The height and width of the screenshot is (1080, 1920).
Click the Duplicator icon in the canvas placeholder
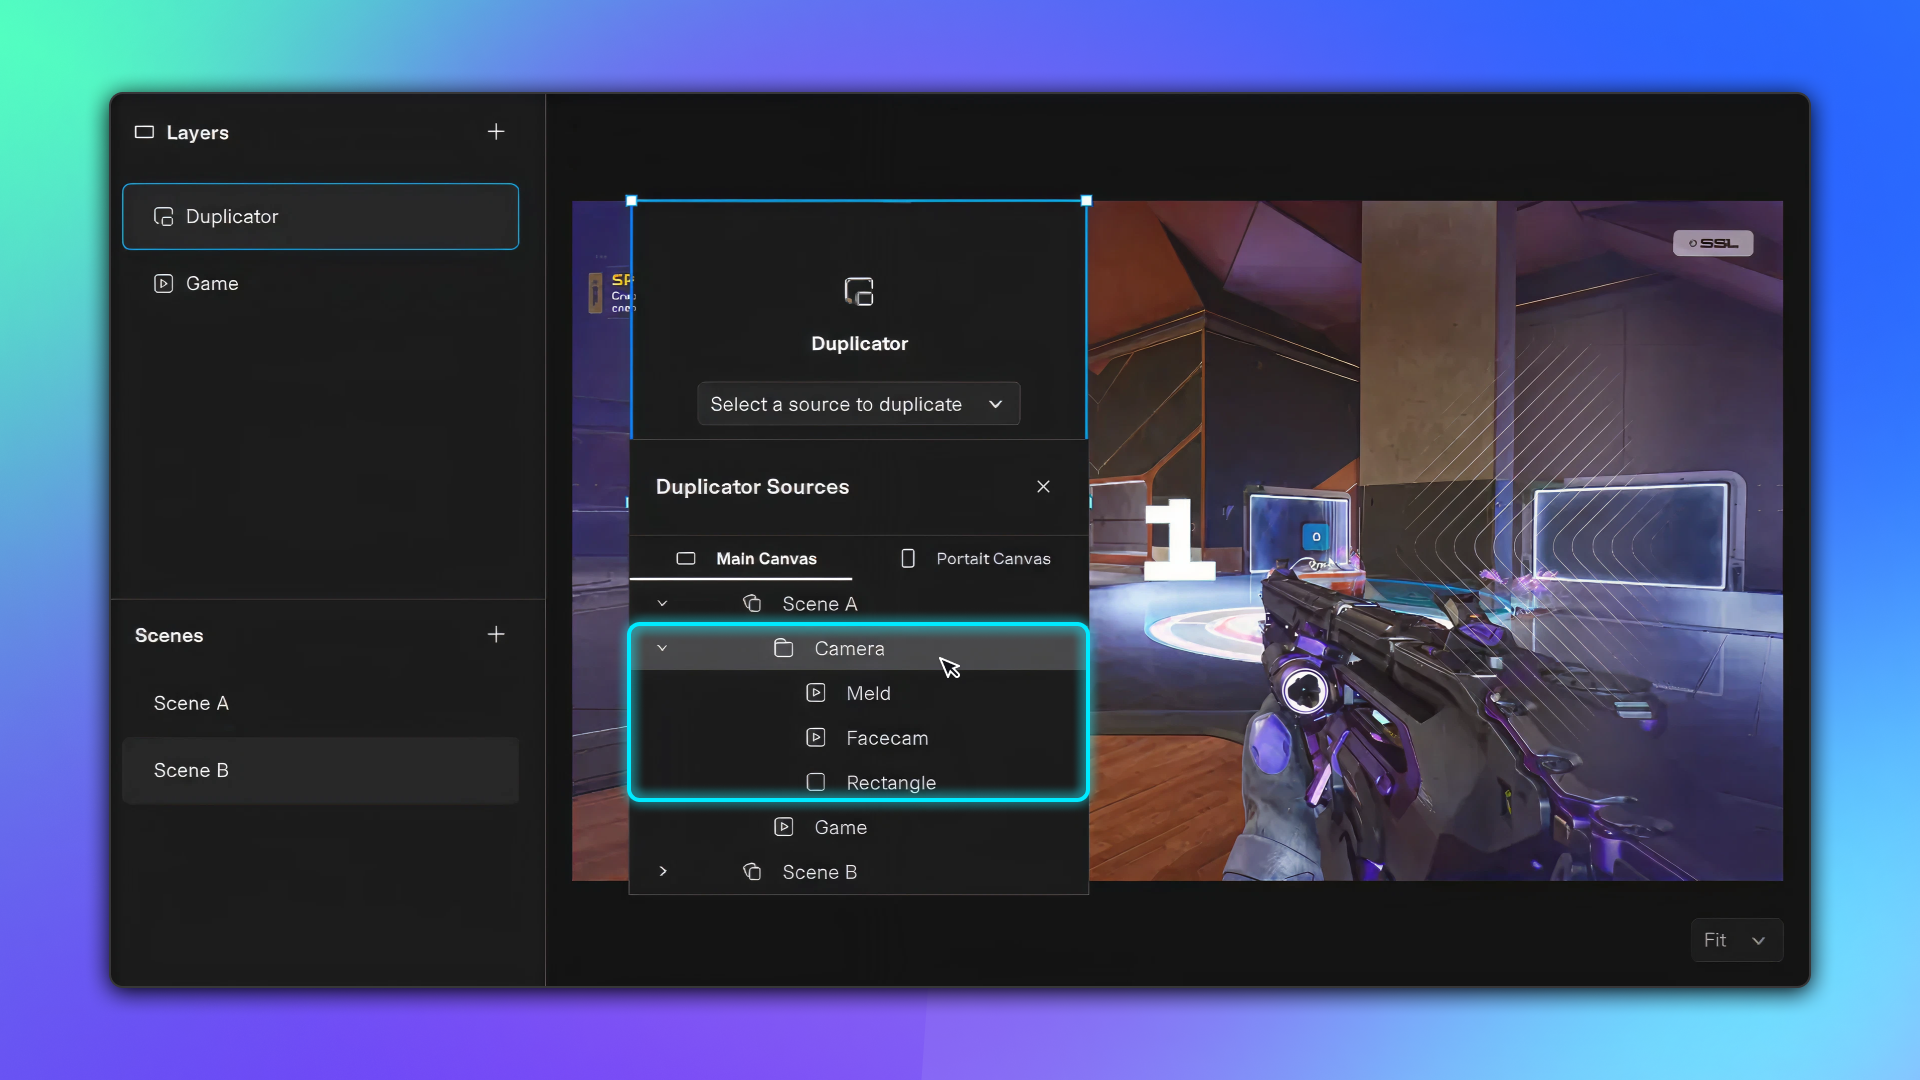[x=859, y=292]
